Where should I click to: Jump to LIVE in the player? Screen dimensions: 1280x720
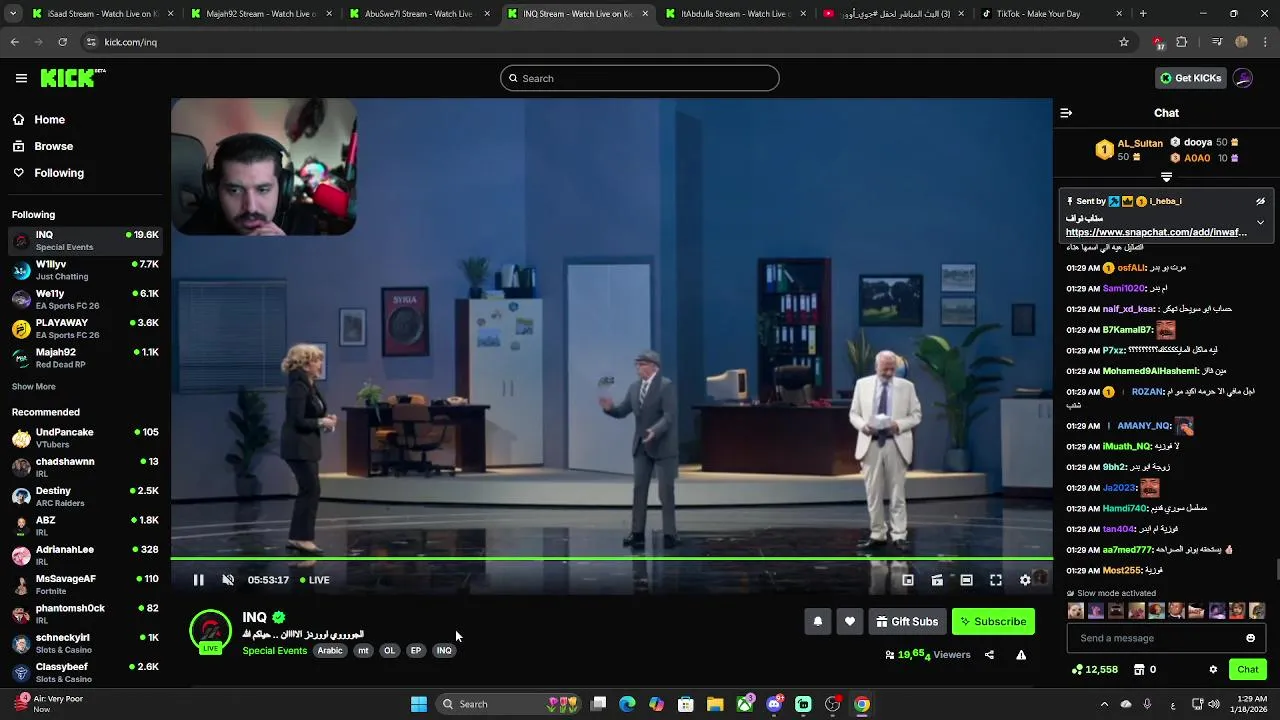[315, 580]
